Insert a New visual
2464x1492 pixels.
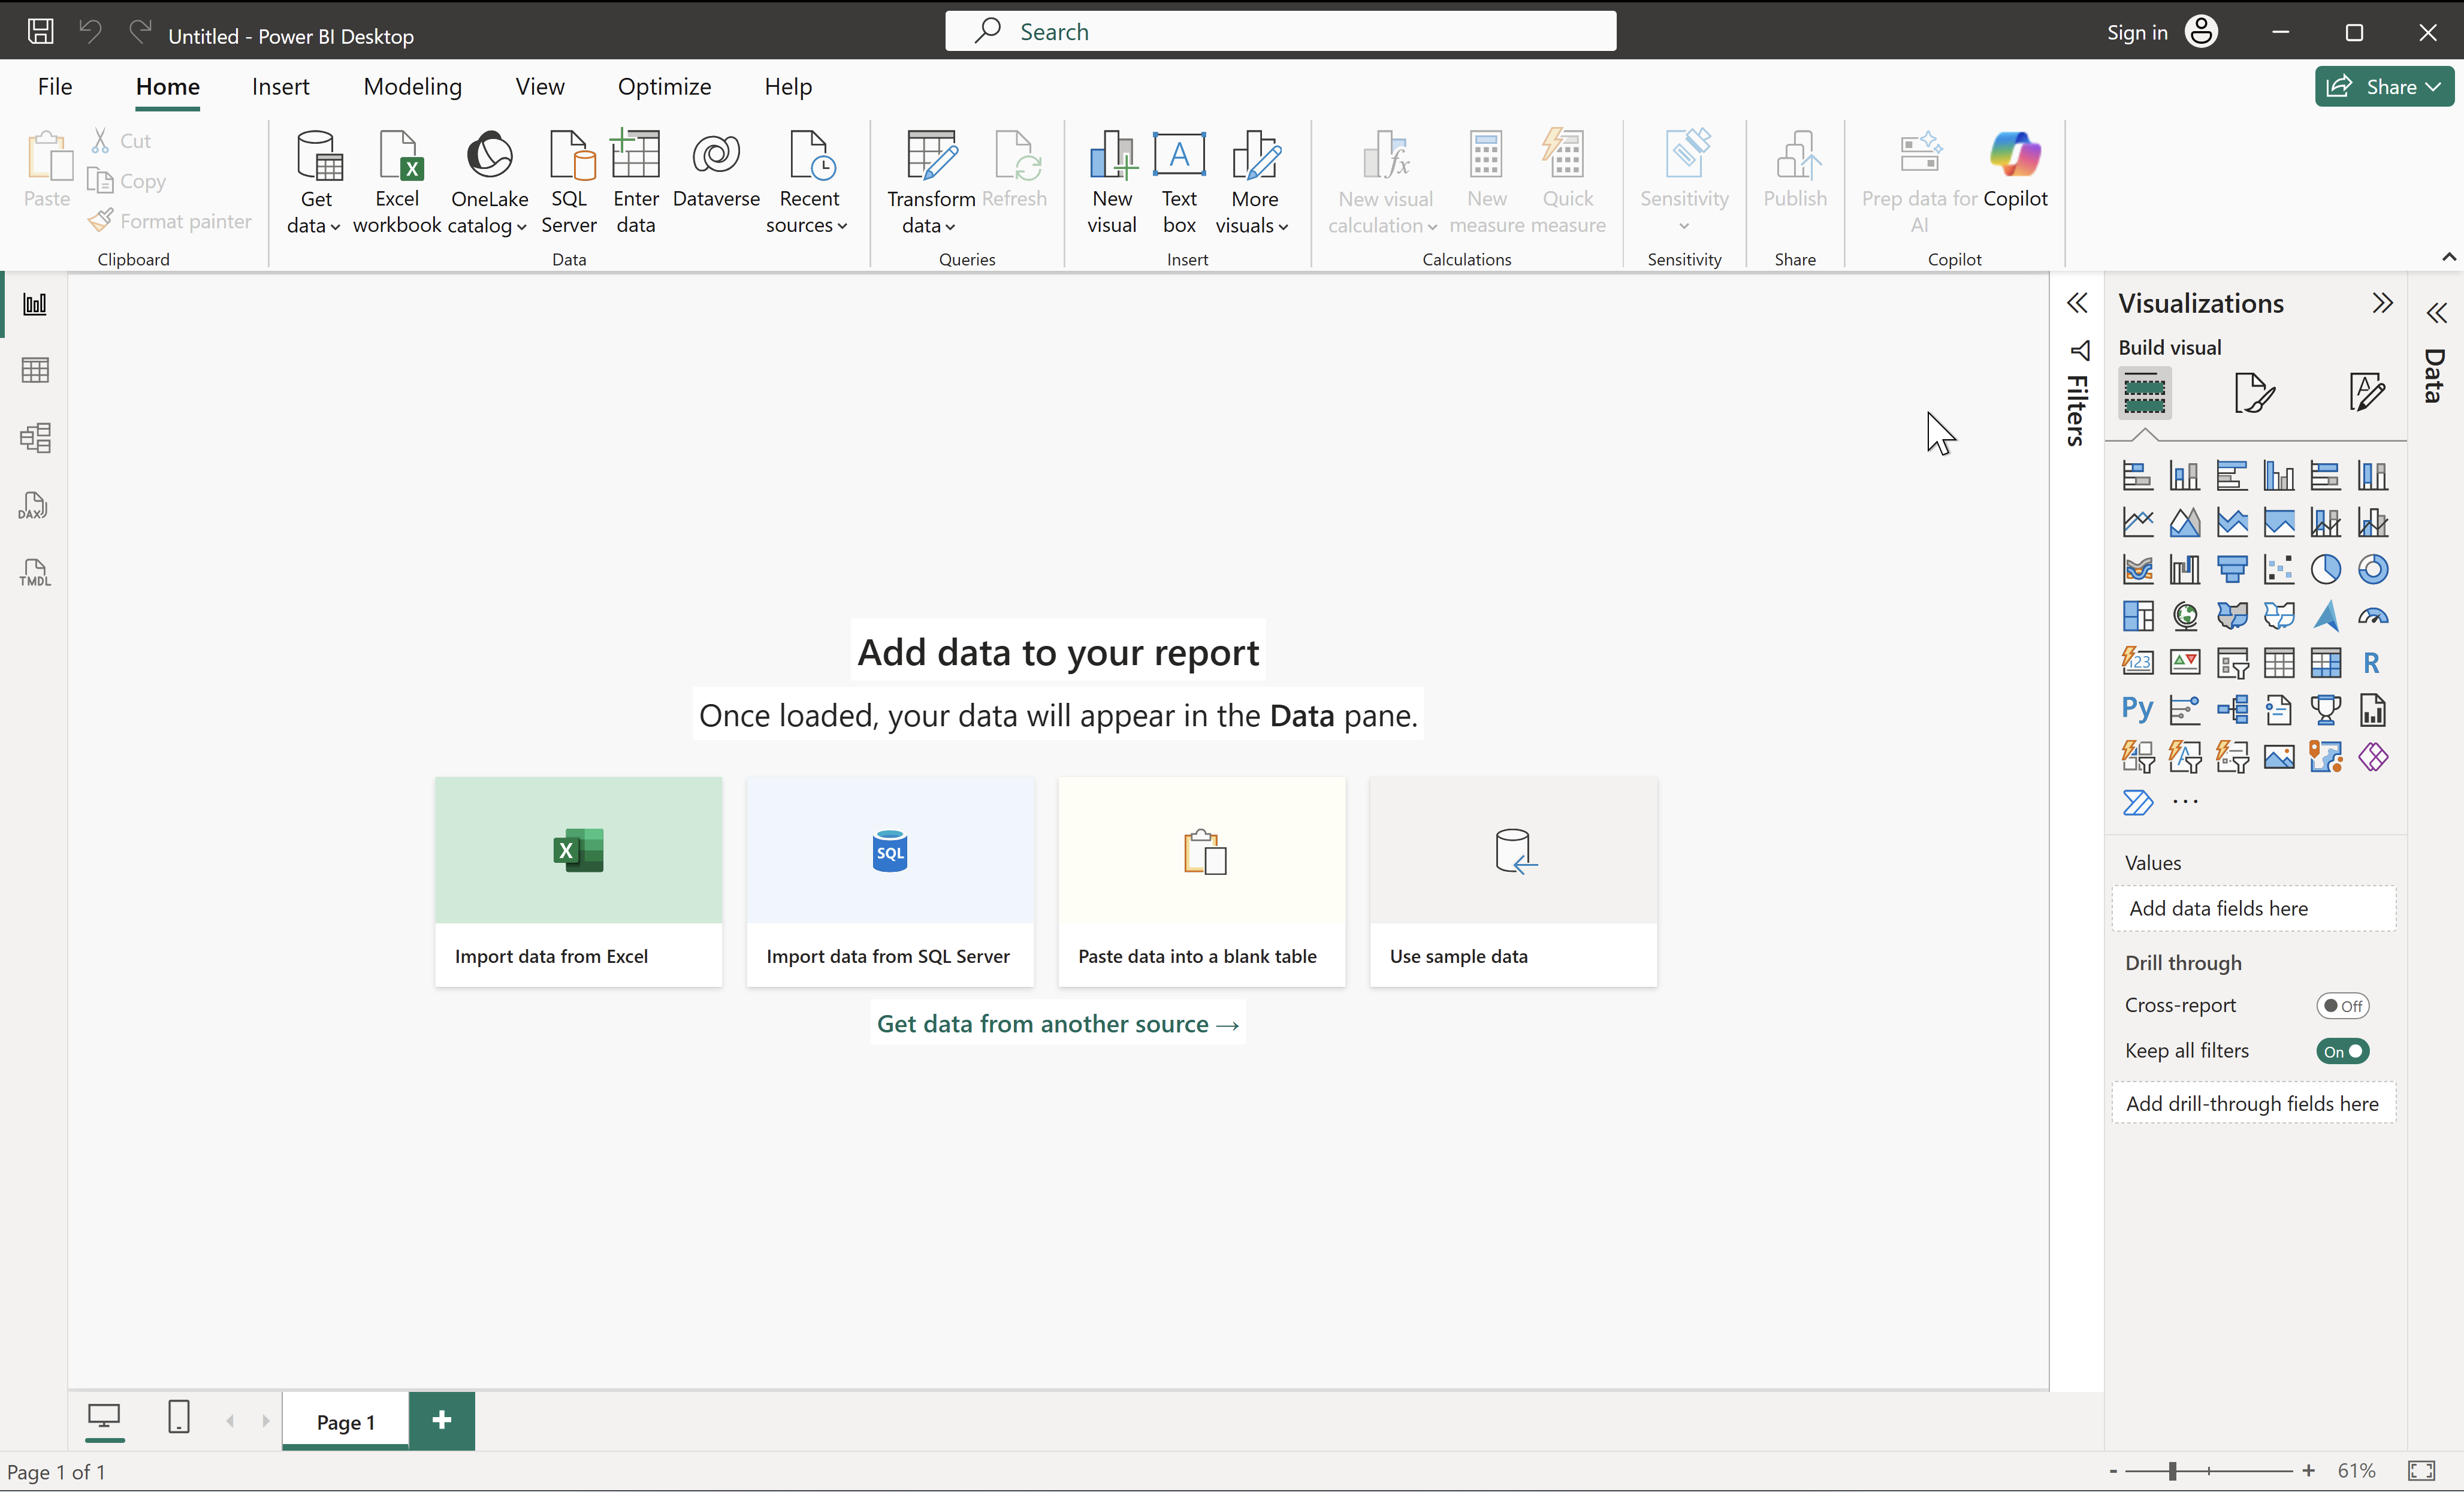point(1112,182)
